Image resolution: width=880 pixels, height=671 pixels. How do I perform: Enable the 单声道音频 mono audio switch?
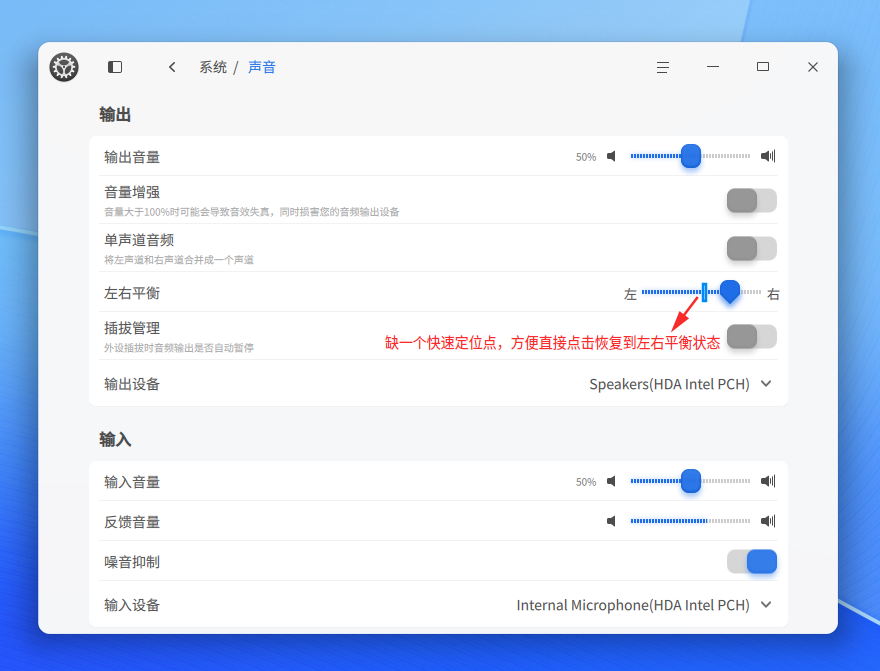(751, 248)
